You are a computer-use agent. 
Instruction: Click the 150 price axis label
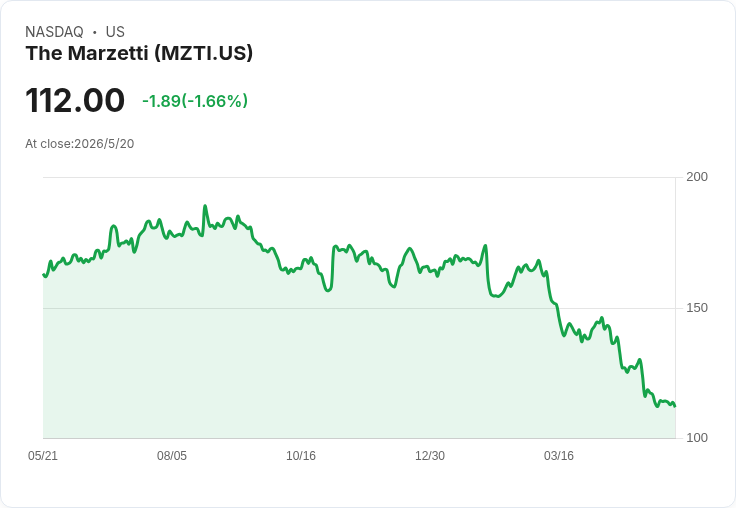click(x=697, y=308)
